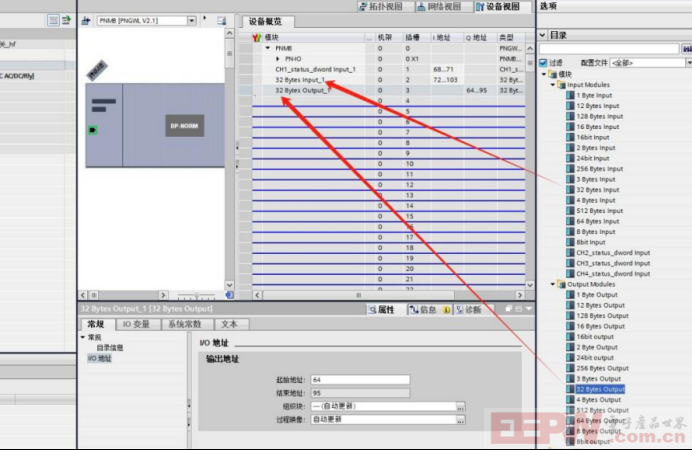Screen dimensions: 692x450
Task: Select 32 Bytes Output in catalog
Action: [600, 390]
